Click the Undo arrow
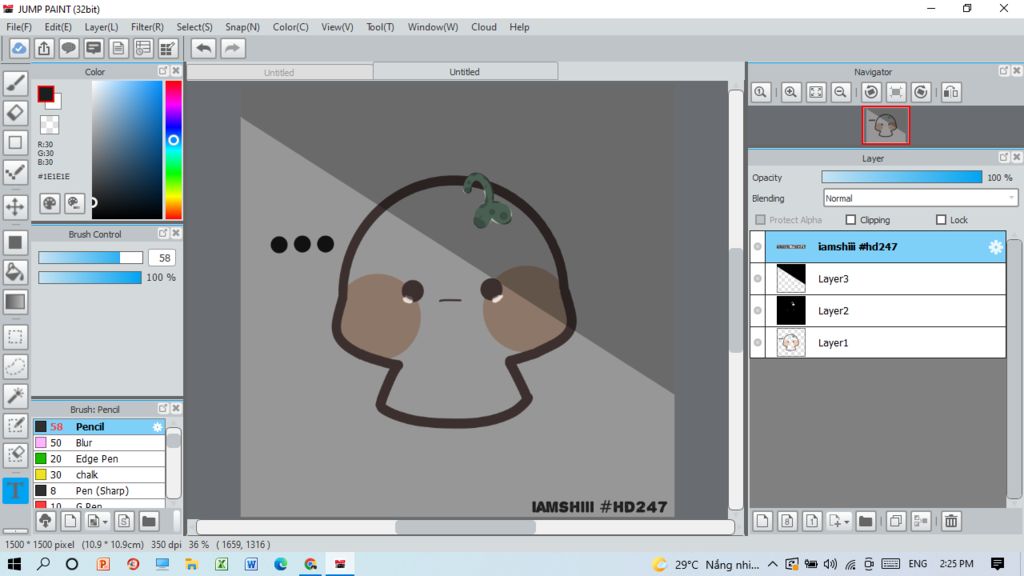 coord(204,48)
